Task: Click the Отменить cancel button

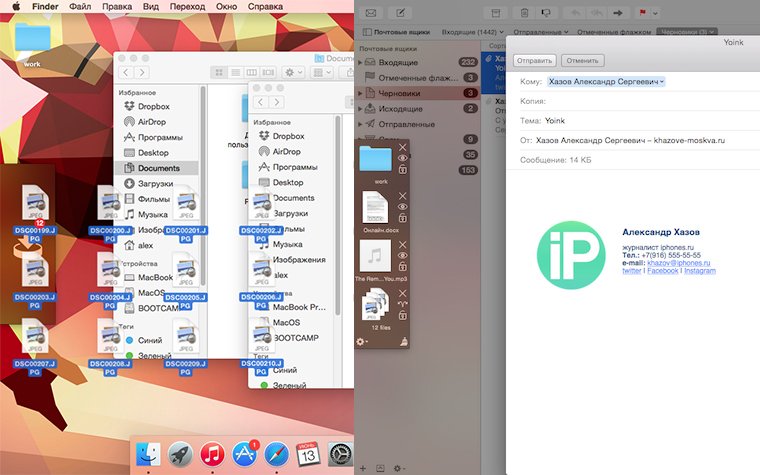Action: pos(582,61)
